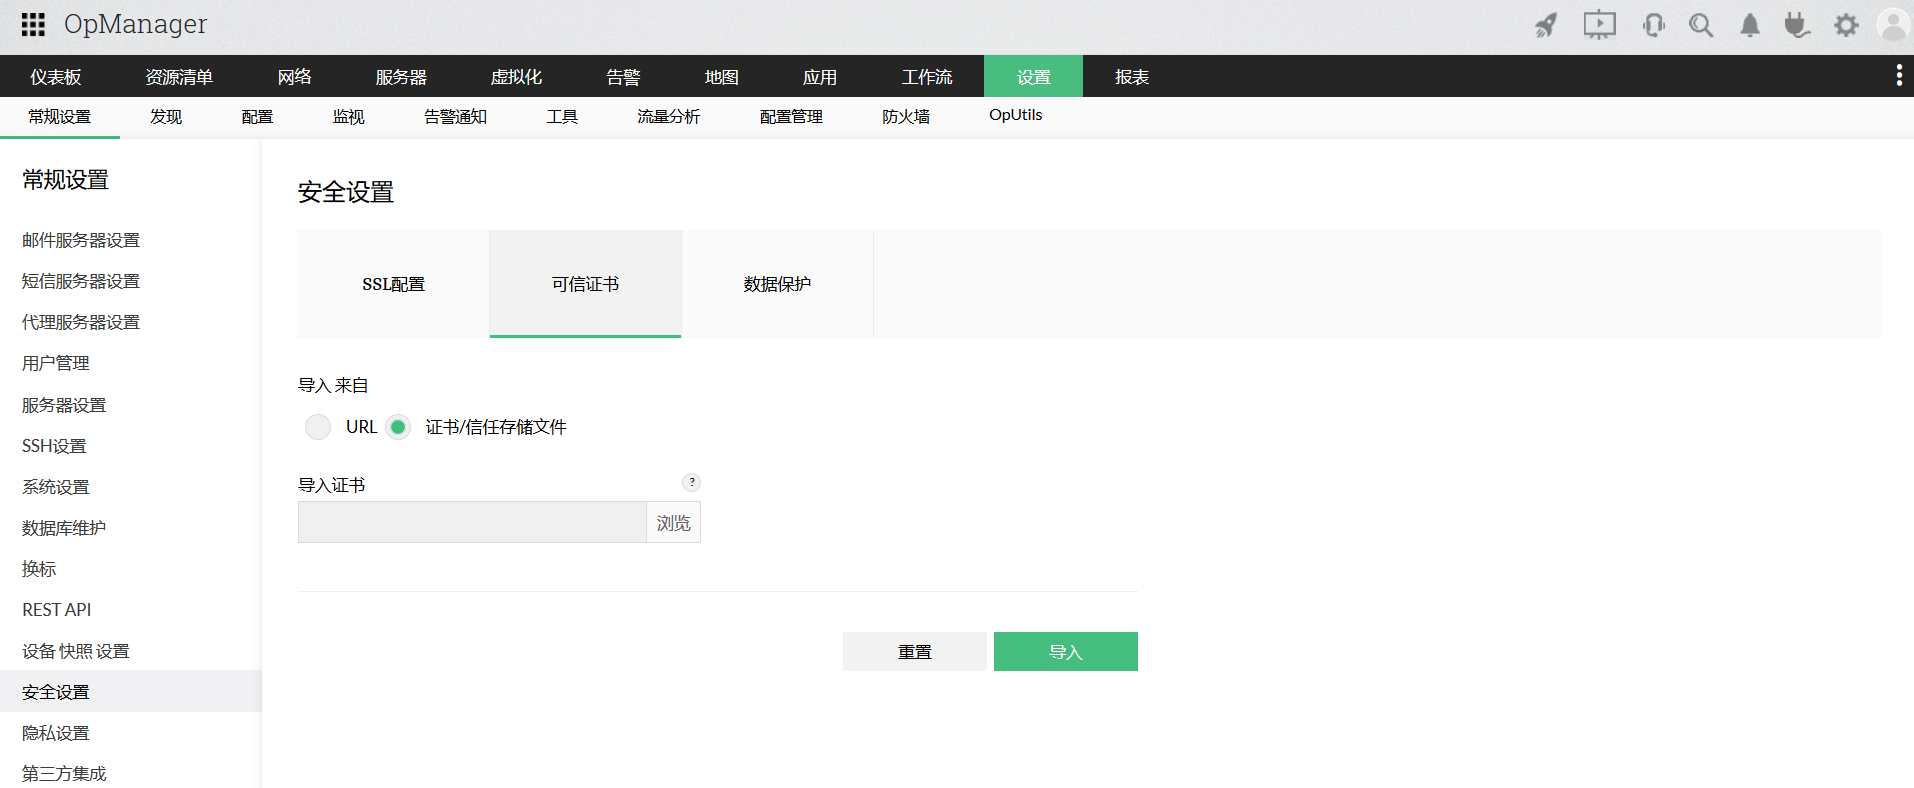Open the vertical three-dot menu
Image resolution: width=1914 pixels, height=788 pixels.
click(x=1899, y=75)
